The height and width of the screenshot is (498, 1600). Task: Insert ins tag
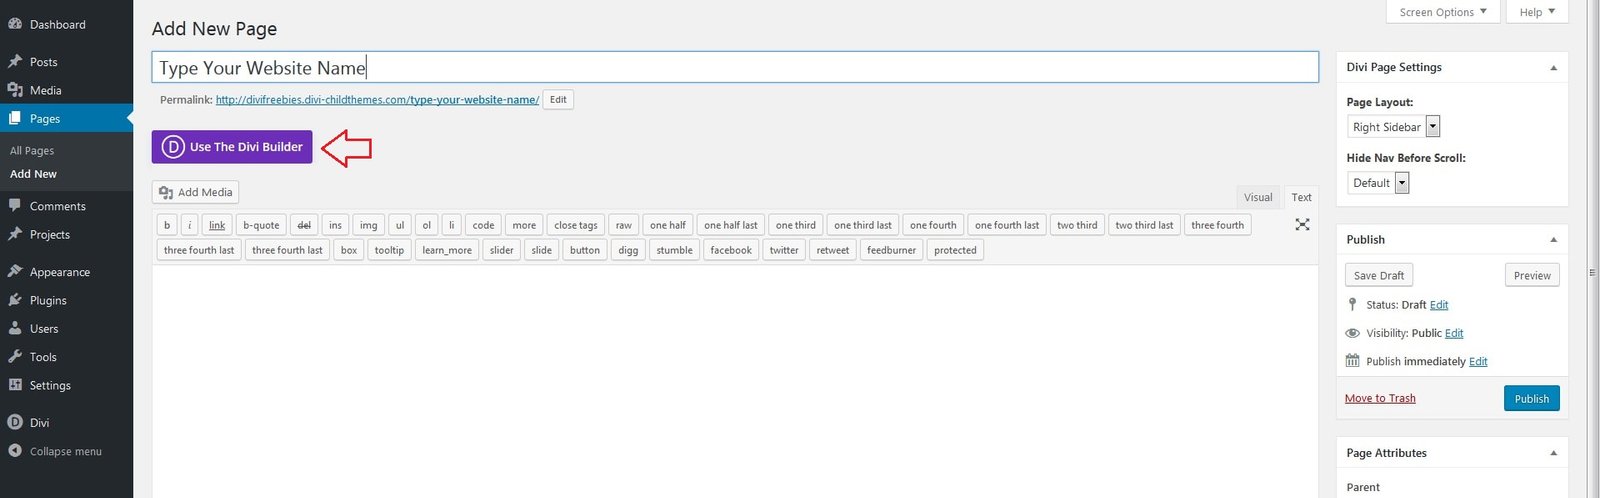coord(335,225)
